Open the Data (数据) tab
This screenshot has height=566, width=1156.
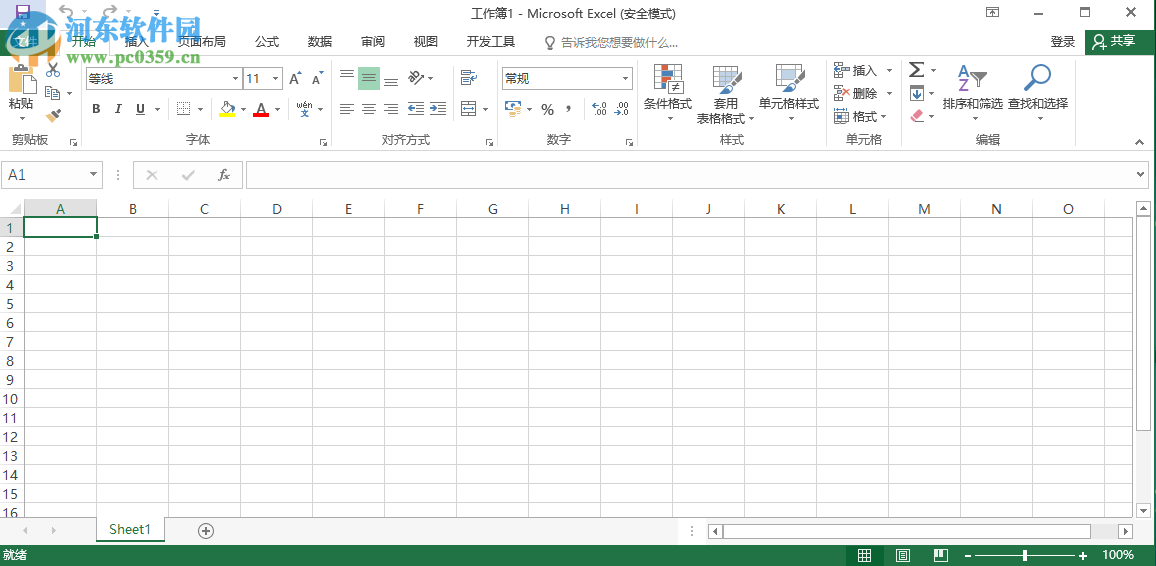[320, 42]
